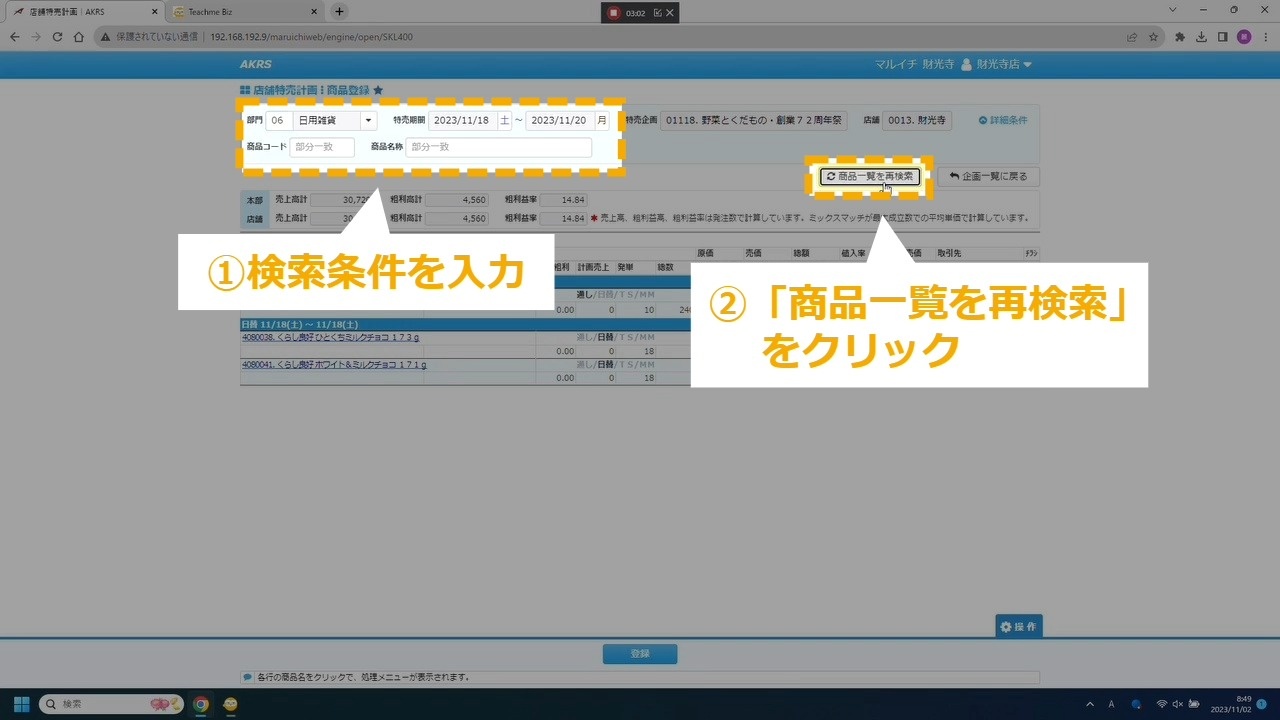Reload the page with browser refresh icon
1280x720 pixels.
coord(57,37)
